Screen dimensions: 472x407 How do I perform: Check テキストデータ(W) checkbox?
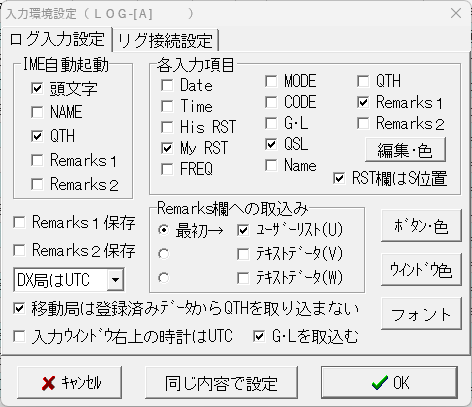[x=243, y=278]
